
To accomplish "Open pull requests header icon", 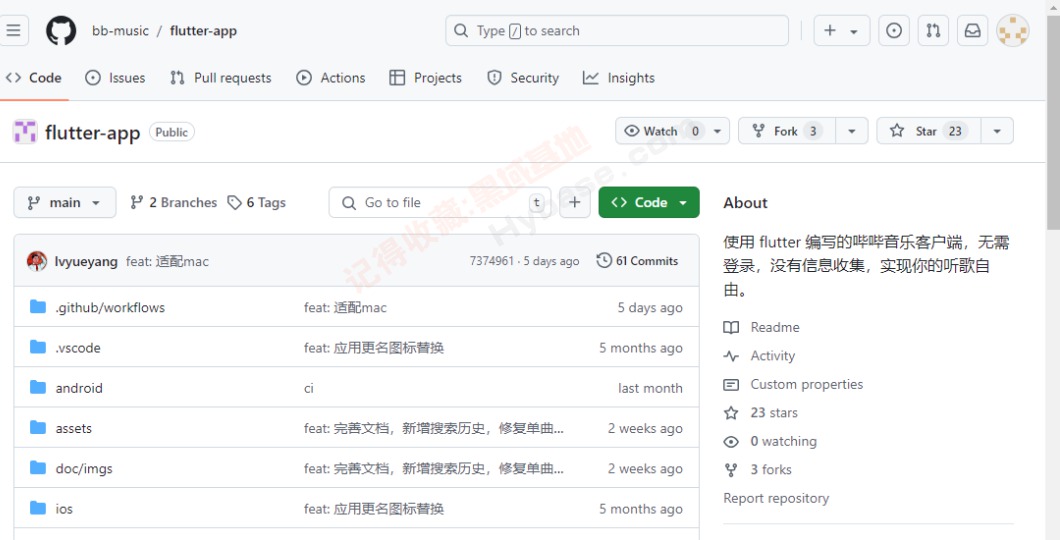I will click(x=933, y=30).
